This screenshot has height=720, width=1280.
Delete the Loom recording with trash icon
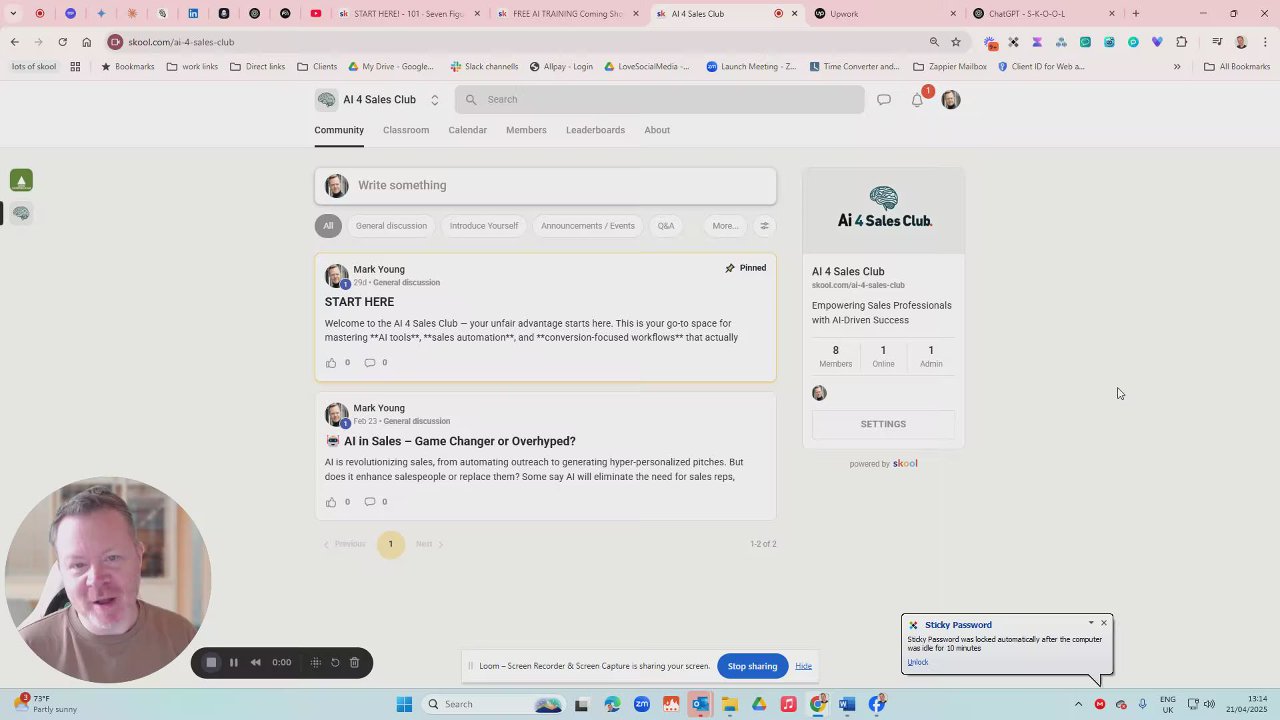[x=354, y=662]
